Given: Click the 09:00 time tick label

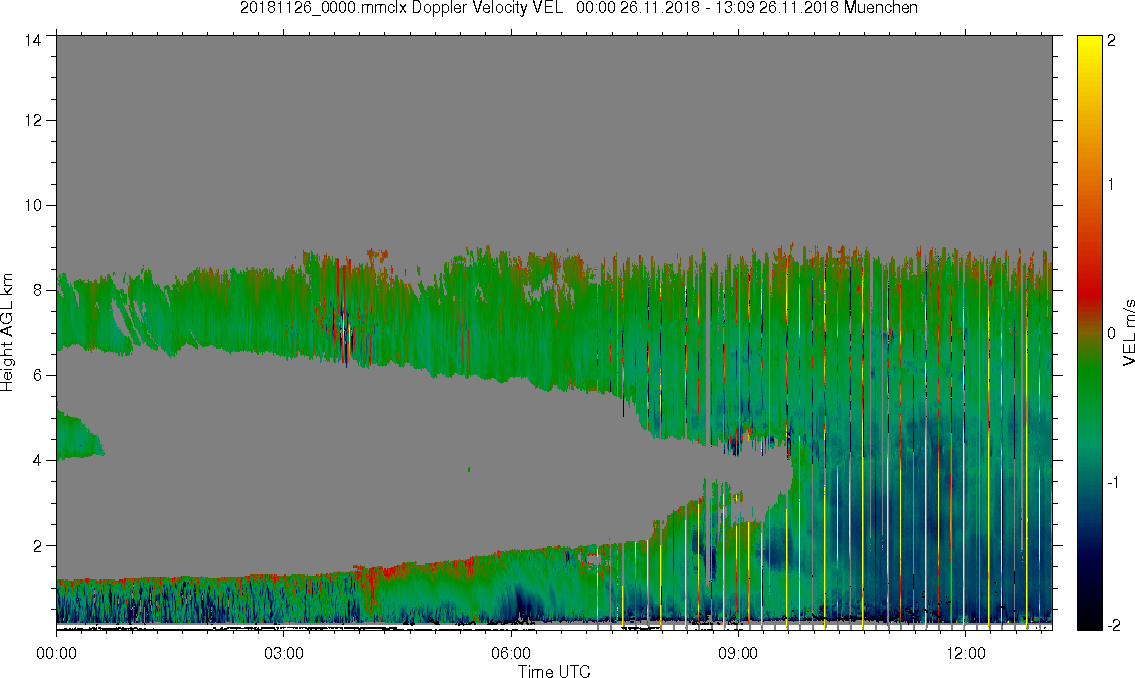Looking at the screenshot, I should [x=738, y=653].
